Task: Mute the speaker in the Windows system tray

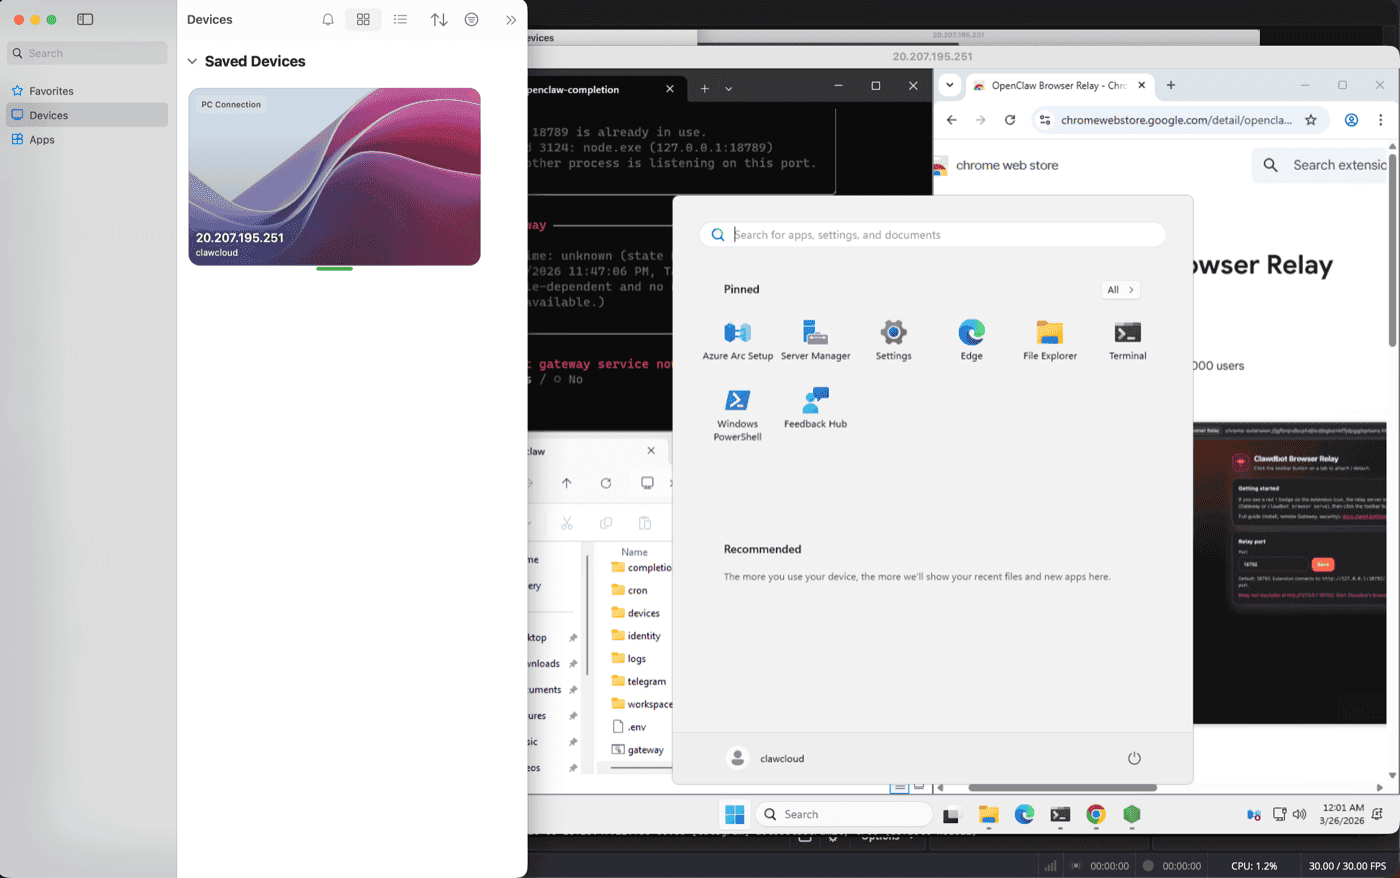Action: (x=1298, y=814)
